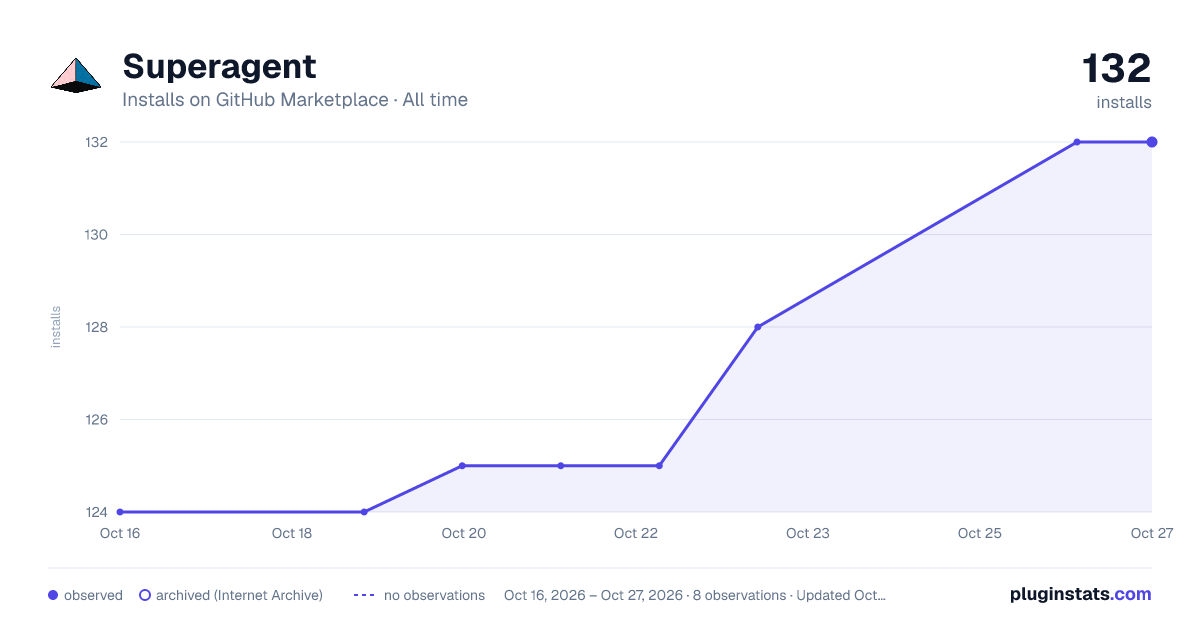The image size is (1200, 630).
Task: Click the x-axis label Oct 27
Action: 1151,534
